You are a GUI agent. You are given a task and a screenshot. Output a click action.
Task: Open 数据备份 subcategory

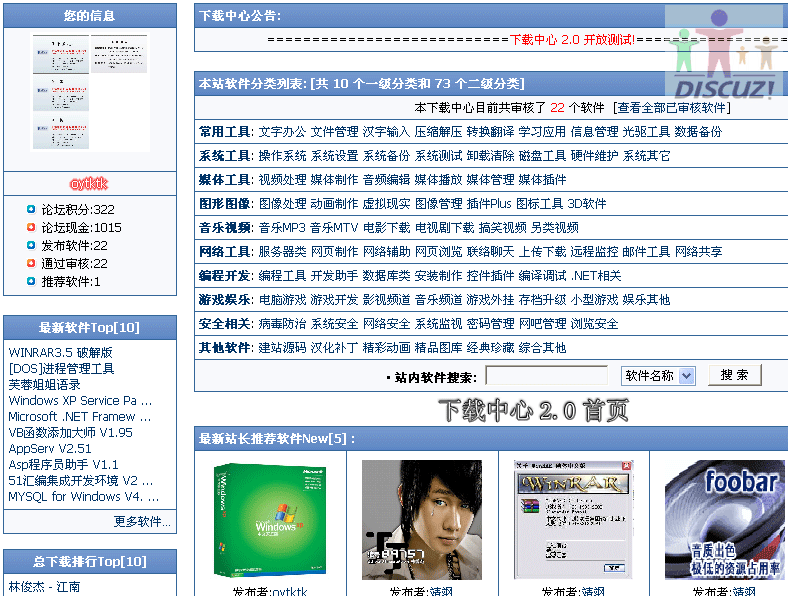click(698, 132)
